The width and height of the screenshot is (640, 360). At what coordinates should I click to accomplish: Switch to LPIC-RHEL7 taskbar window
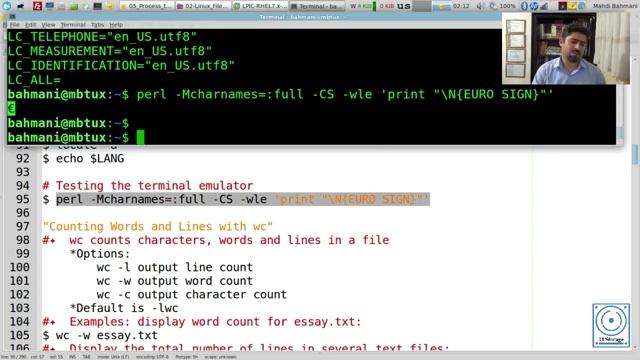260,6
